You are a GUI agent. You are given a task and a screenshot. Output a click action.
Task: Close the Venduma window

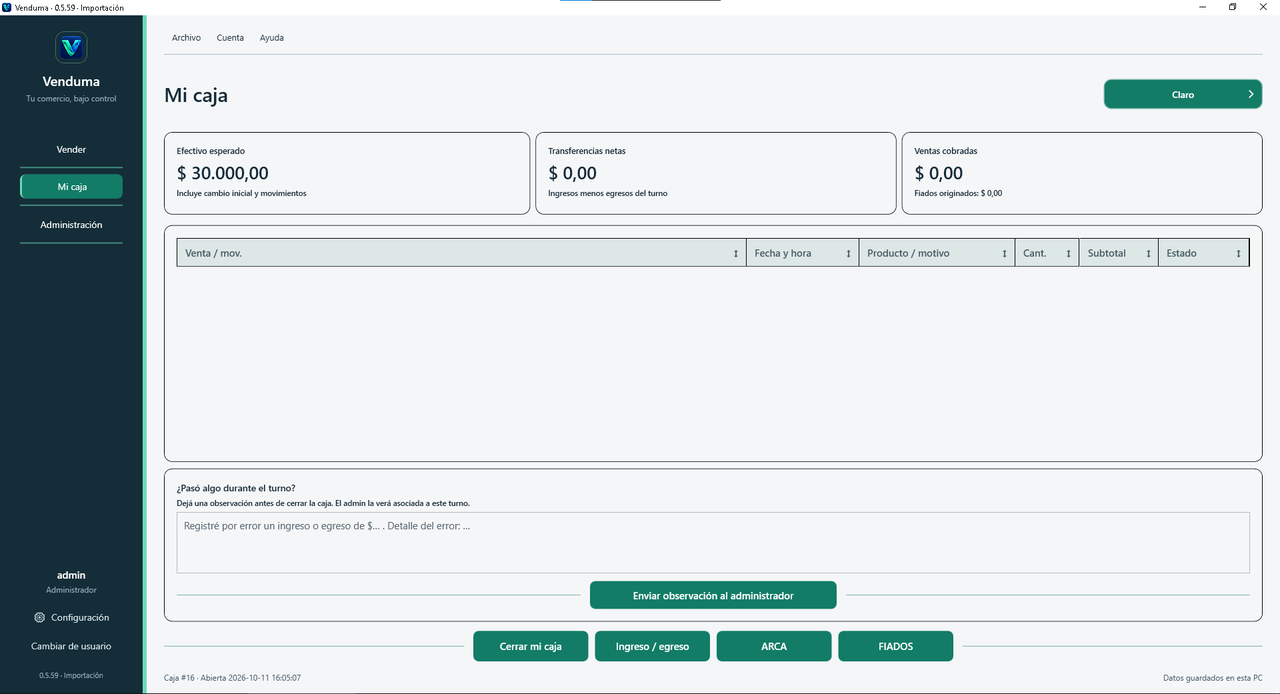click(x=1264, y=7)
